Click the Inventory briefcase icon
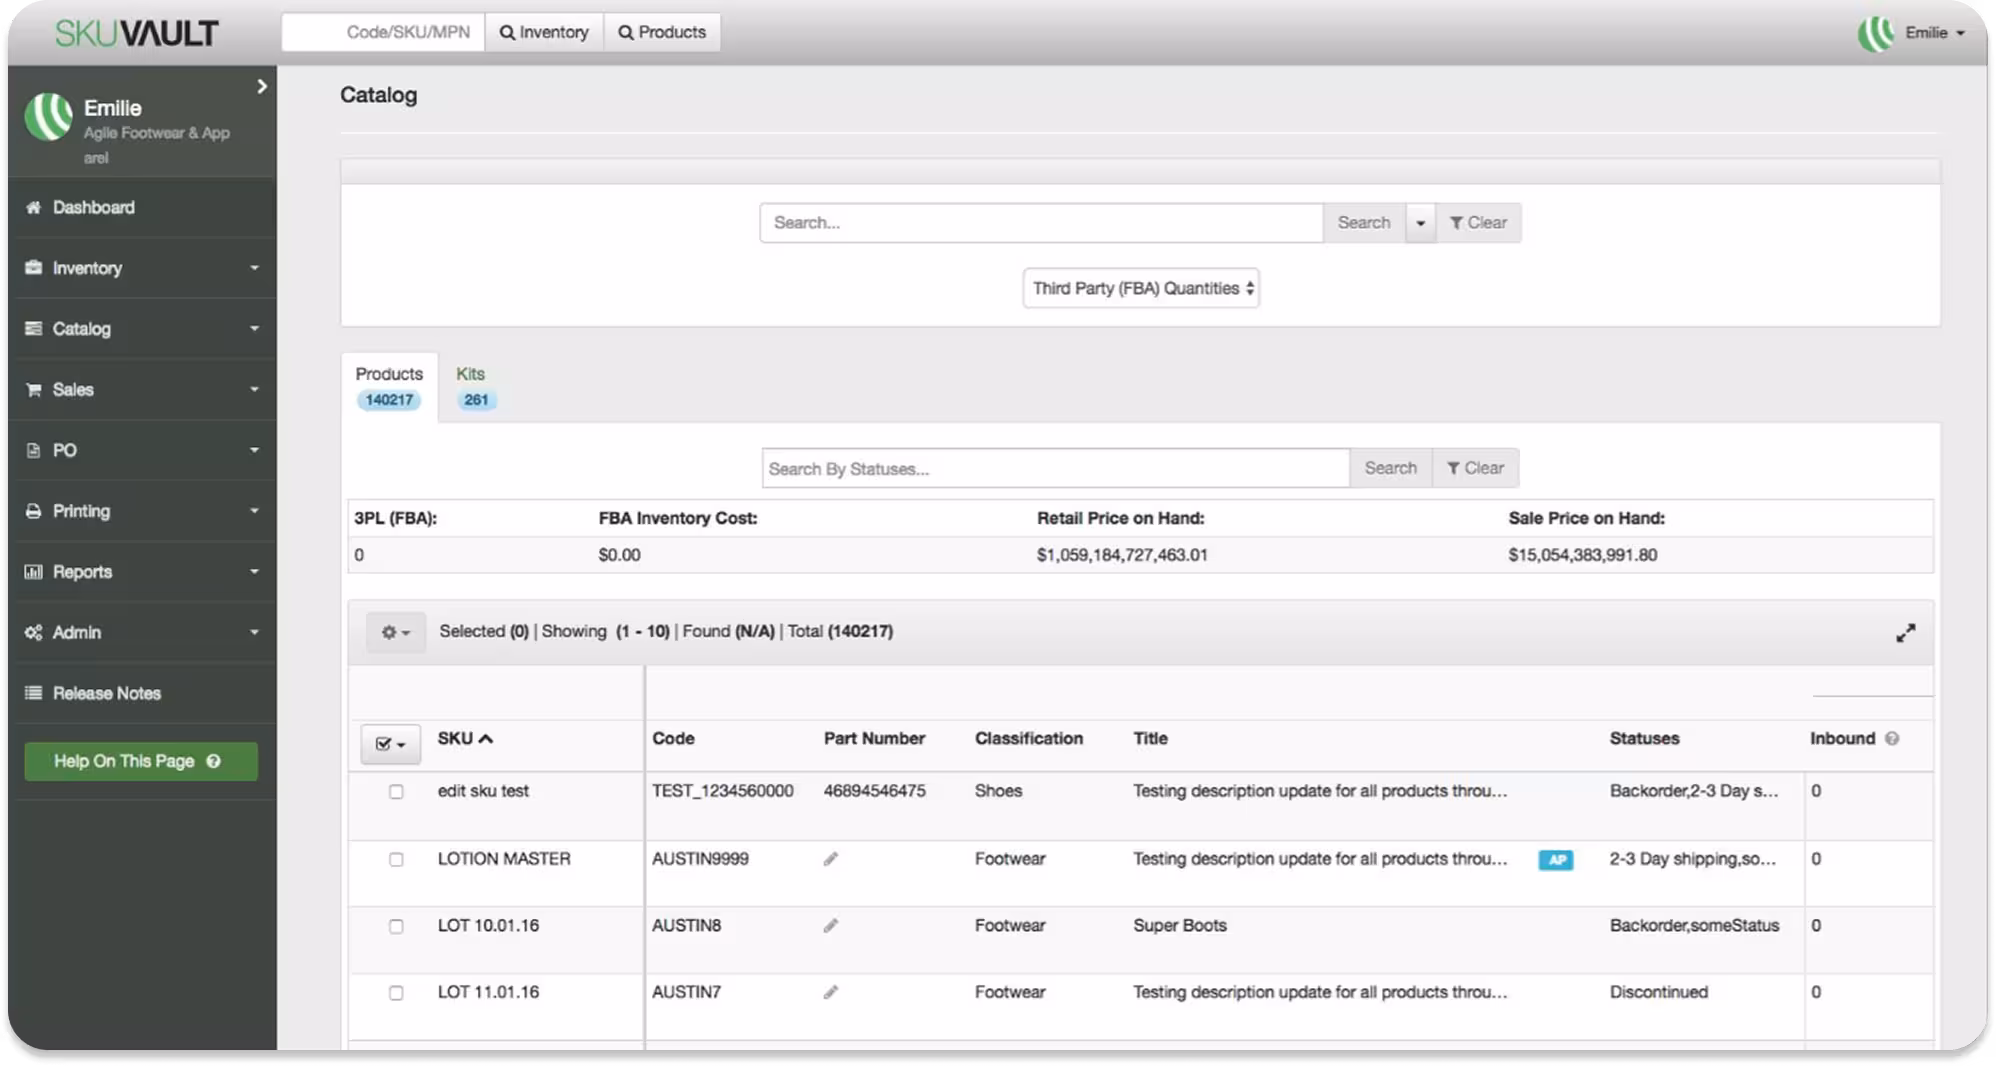Screen dimensions: 1996x1066 pos(33,268)
